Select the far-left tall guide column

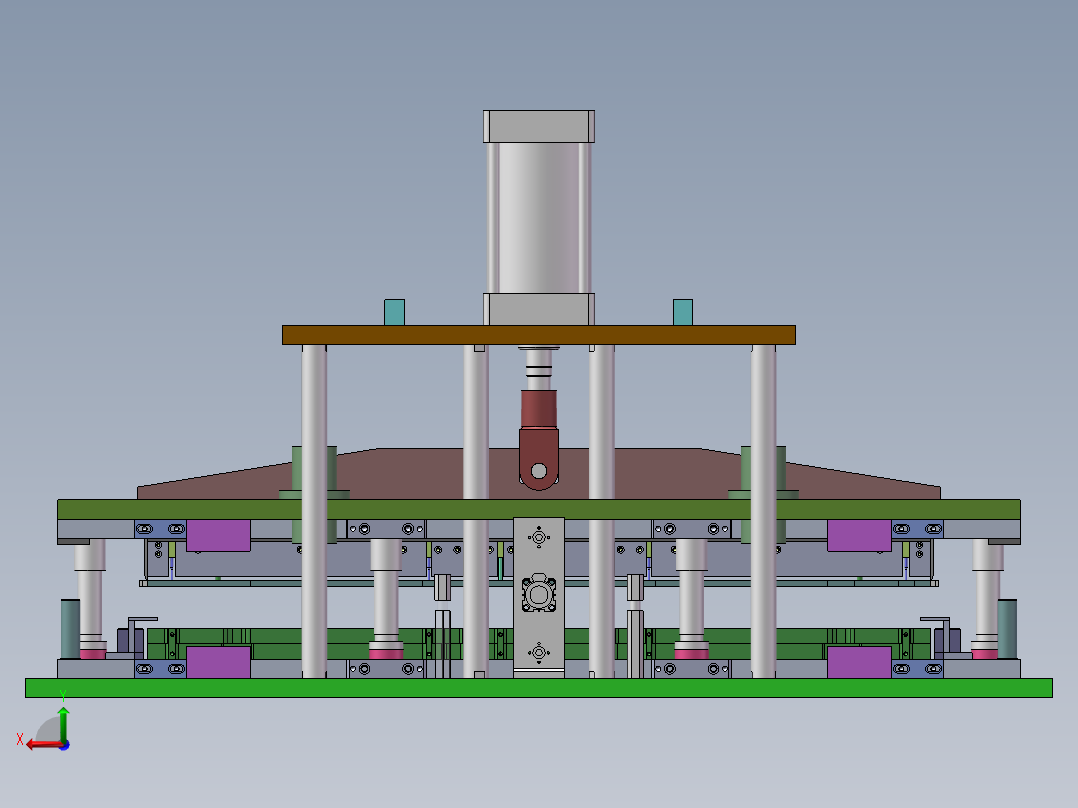click(x=314, y=511)
